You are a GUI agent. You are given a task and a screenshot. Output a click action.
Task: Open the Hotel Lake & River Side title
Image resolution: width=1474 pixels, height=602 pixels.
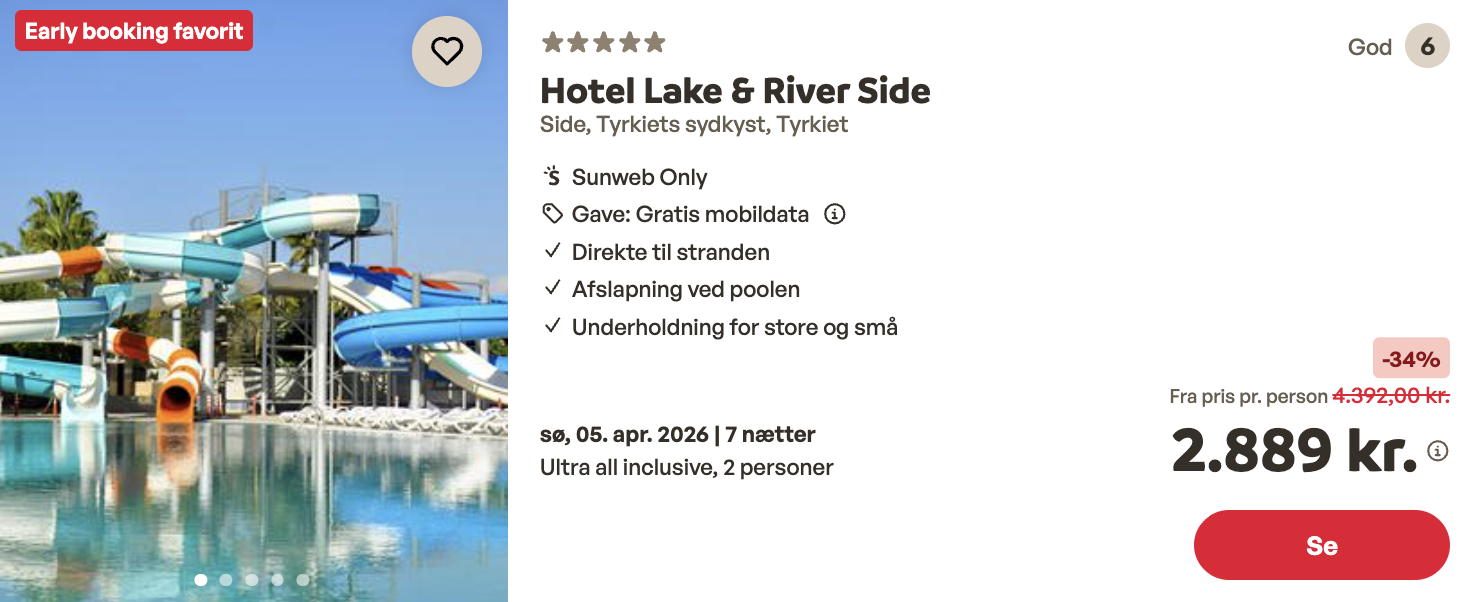735,91
